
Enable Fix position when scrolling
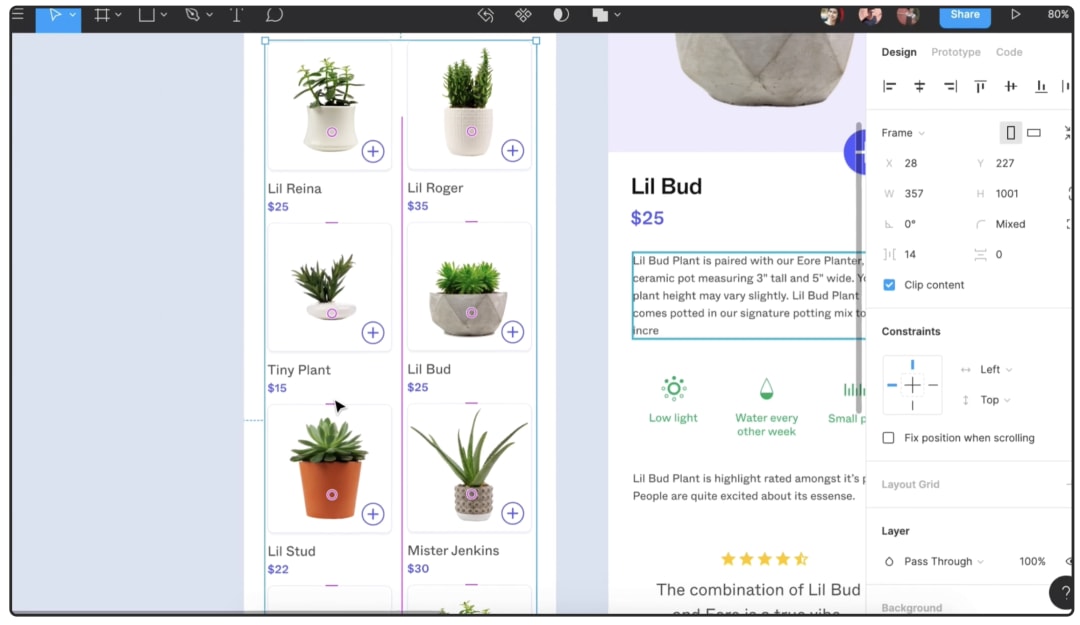click(x=889, y=438)
